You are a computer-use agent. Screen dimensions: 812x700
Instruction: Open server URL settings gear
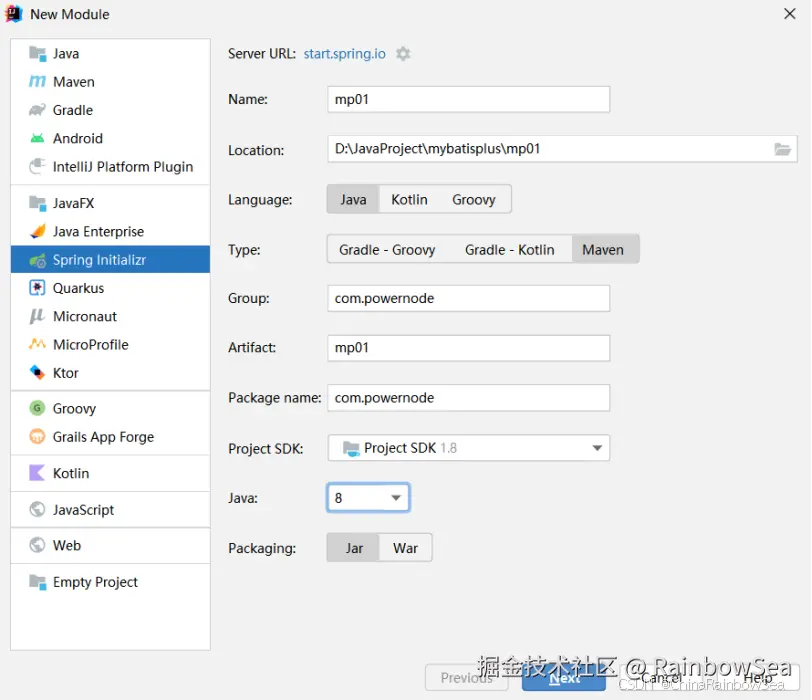click(403, 54)
